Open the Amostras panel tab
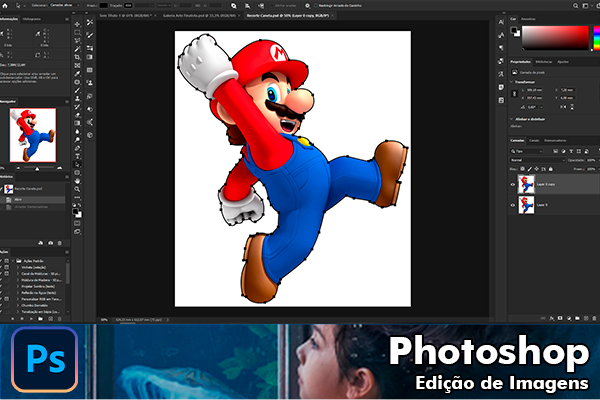Screen dimensions: 600x400 click(528, 19)
